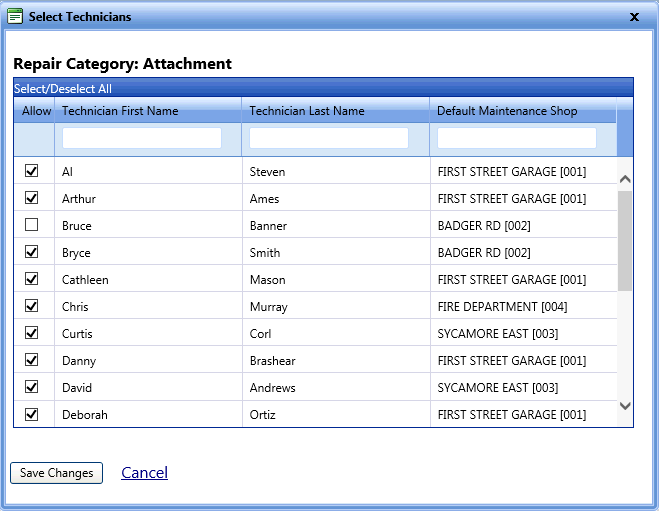This screenshot has height=511, width=659.
Task: Sort by Technician First Name column
Action: tap(120, 111)
